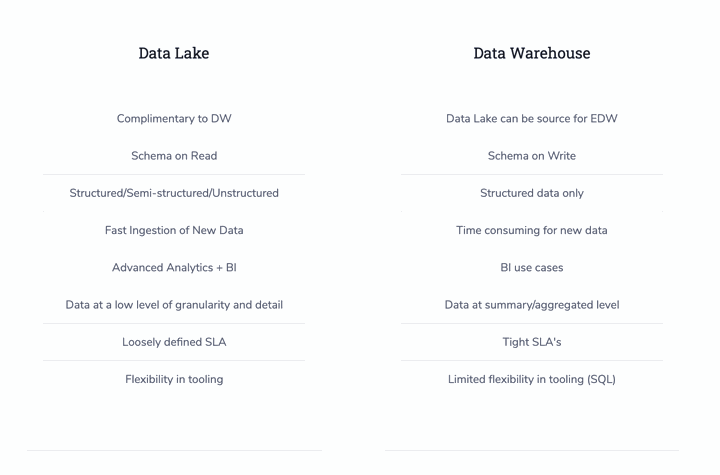Click the Data Lake heading
Viewport: 720px width, 475px height.
(x=174, y=53)
